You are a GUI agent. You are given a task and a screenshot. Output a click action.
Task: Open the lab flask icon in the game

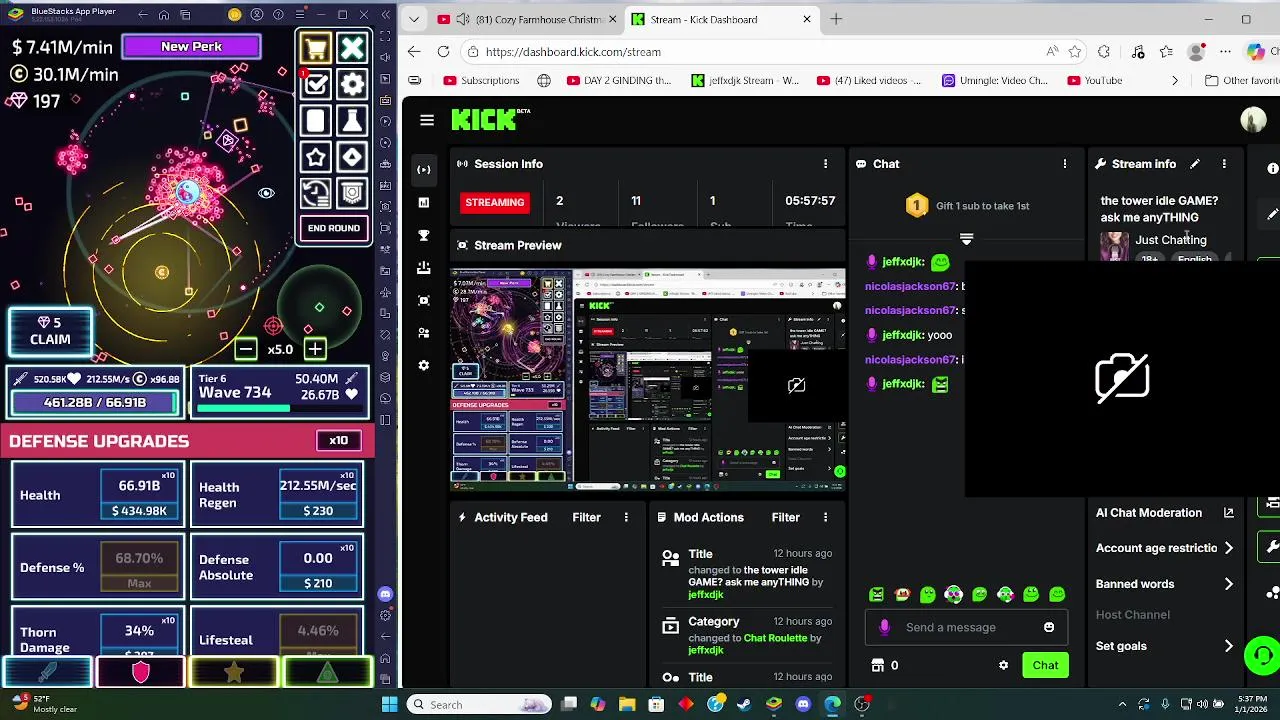click(352, 121)
